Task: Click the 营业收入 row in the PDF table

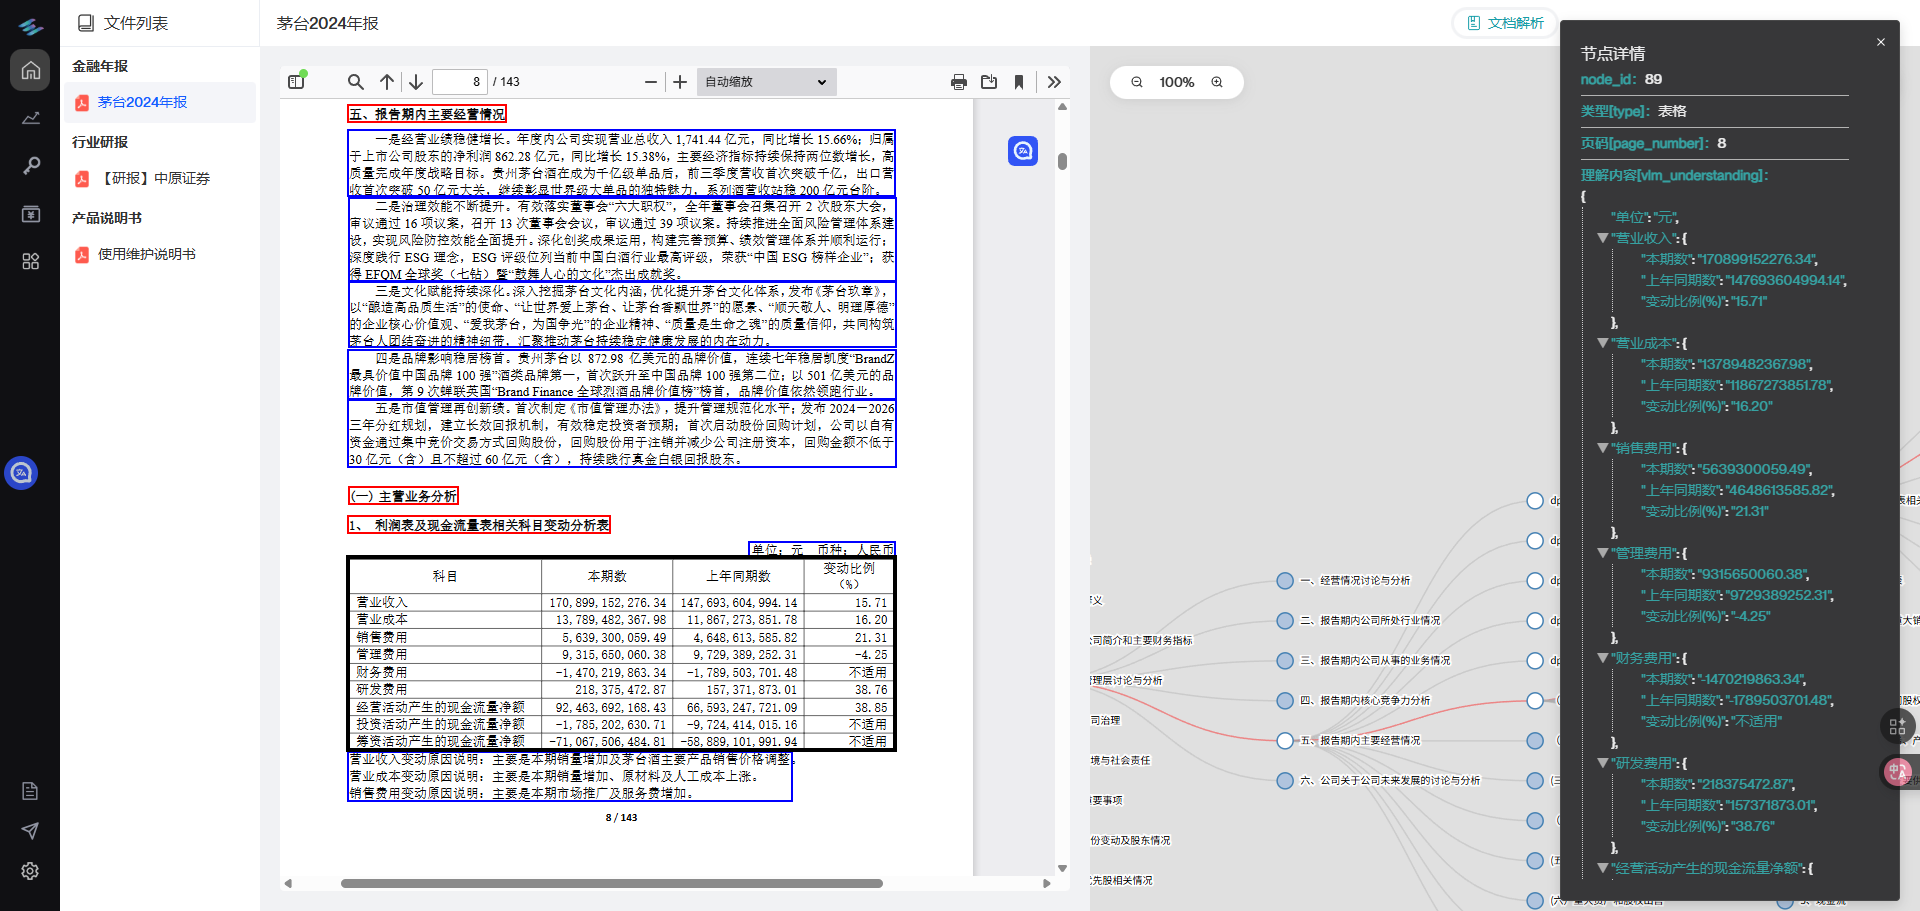Action: (x=620, y=603)
